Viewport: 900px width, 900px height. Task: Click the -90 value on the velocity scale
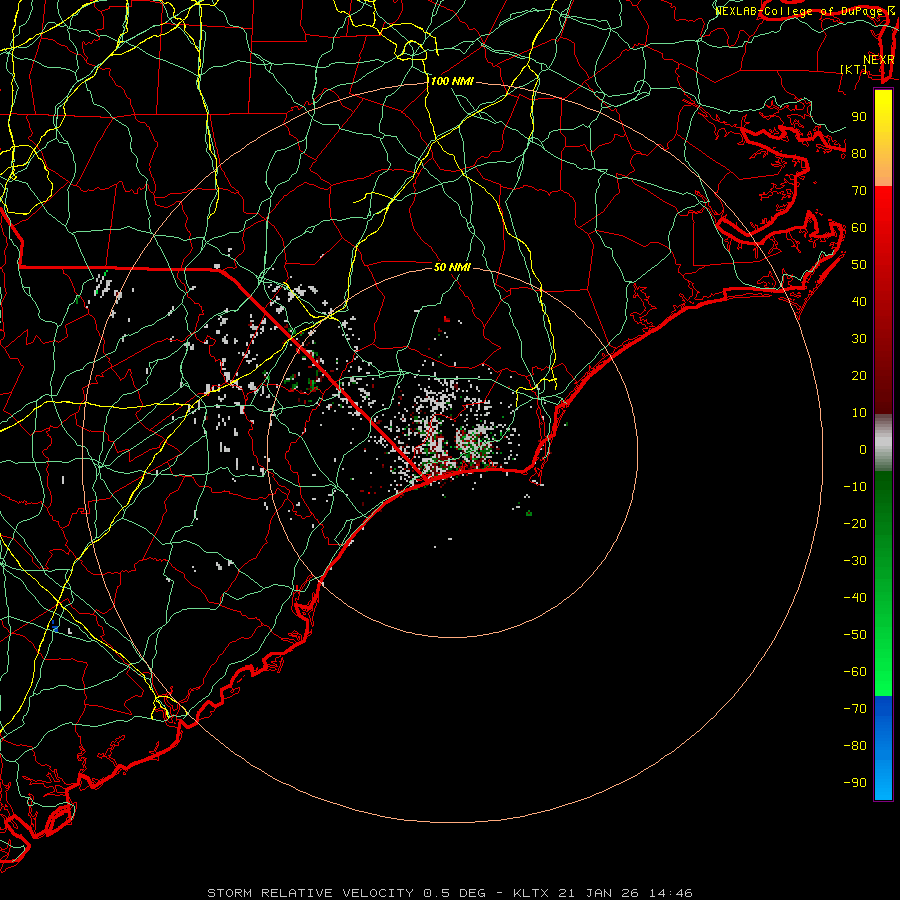[x=855, y=783]
